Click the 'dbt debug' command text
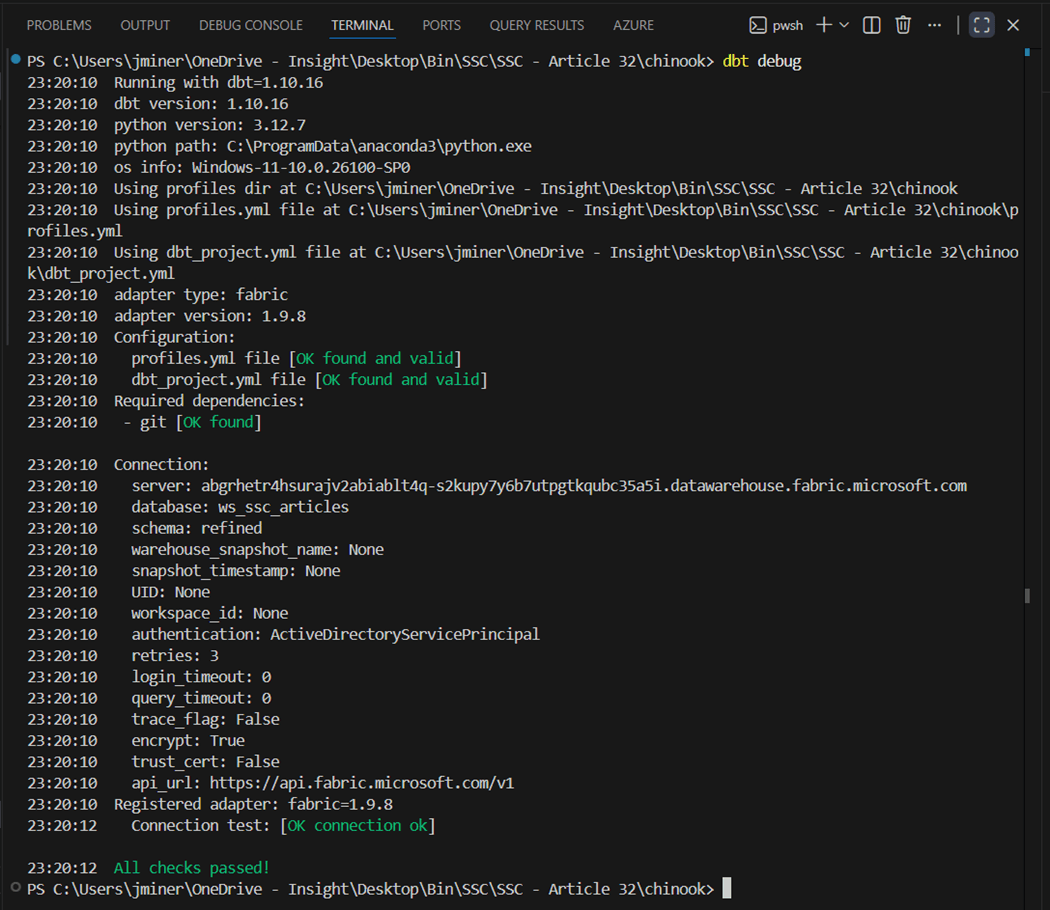Viewport: 1050px width, 910px height. click(x=762, y=61)
